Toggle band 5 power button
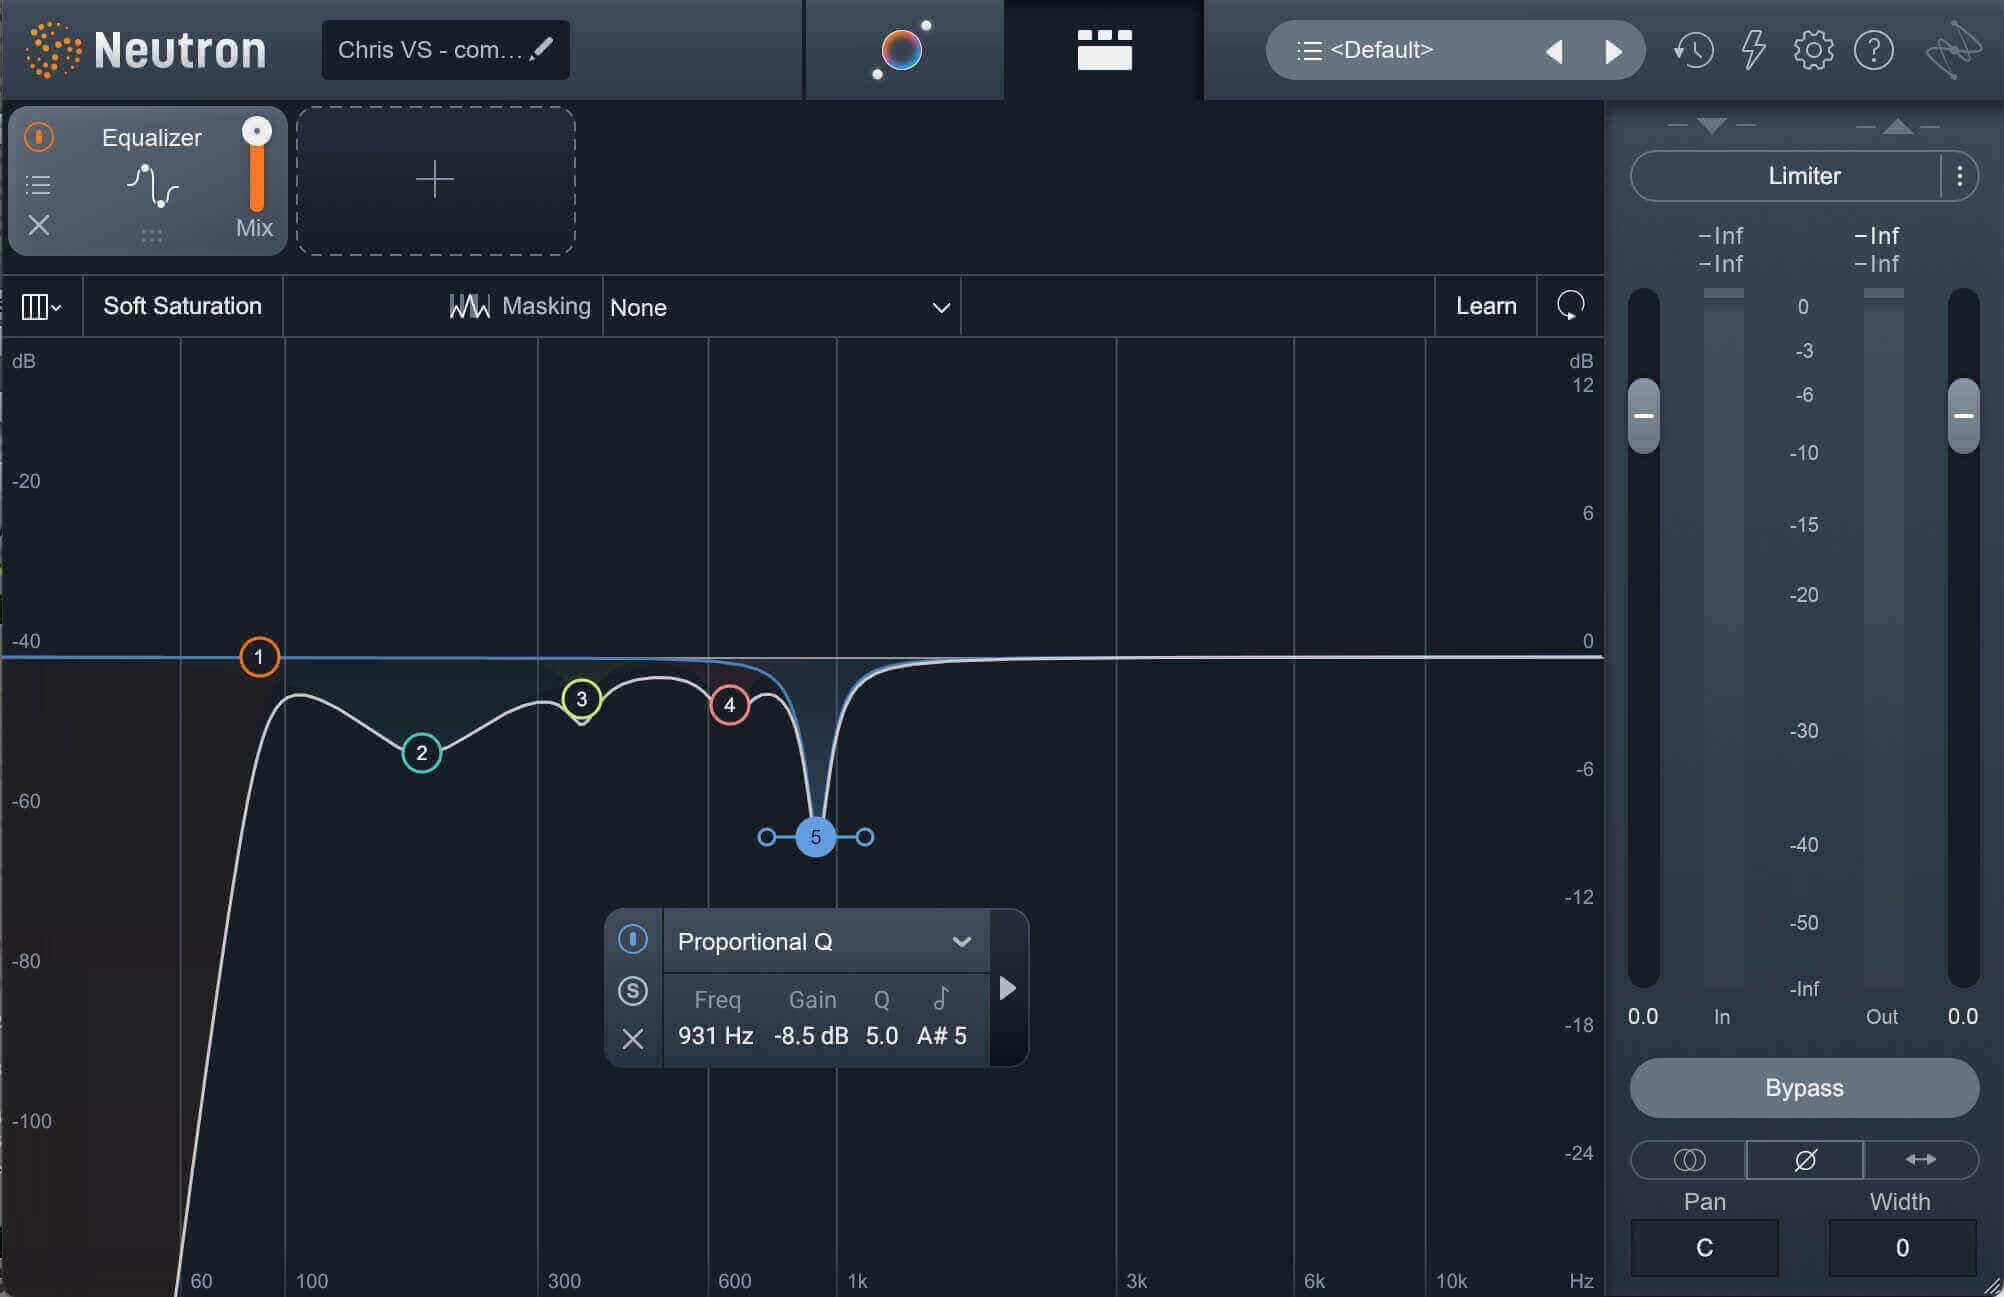 pyautogui.click(x=633, y=939)
